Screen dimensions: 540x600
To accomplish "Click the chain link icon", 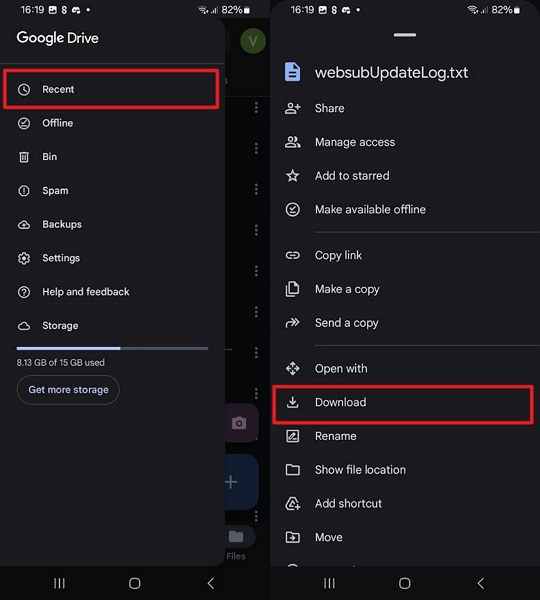I will coord(293,255).
